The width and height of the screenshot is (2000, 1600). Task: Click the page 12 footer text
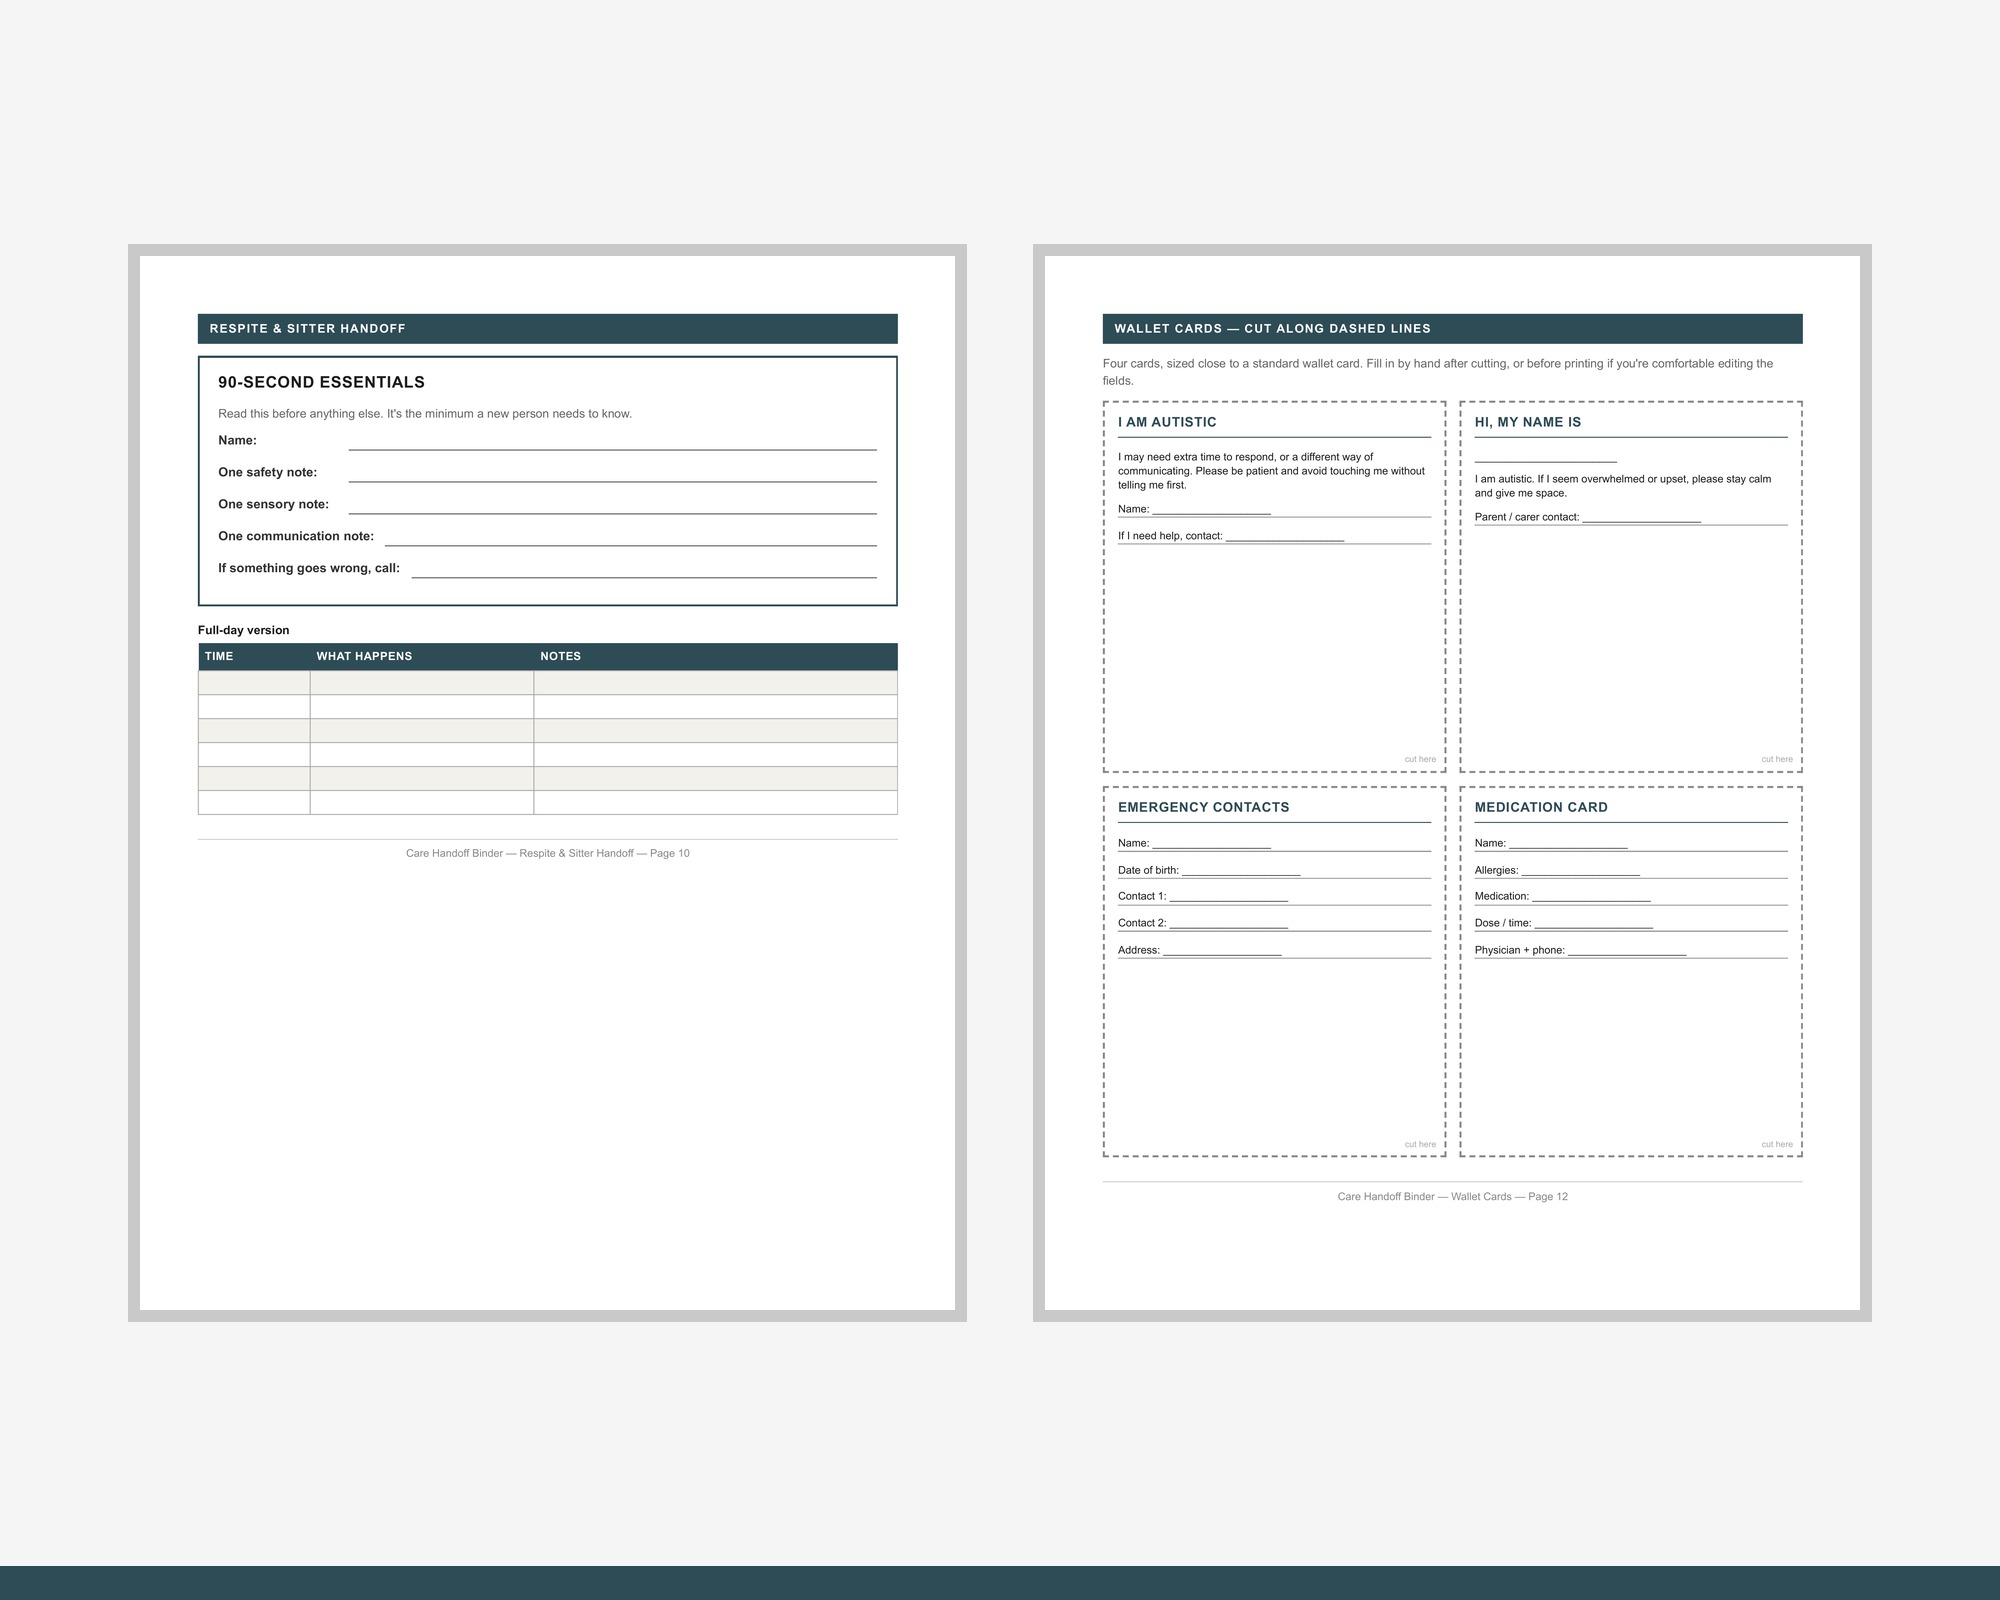click(1452, 1196)
